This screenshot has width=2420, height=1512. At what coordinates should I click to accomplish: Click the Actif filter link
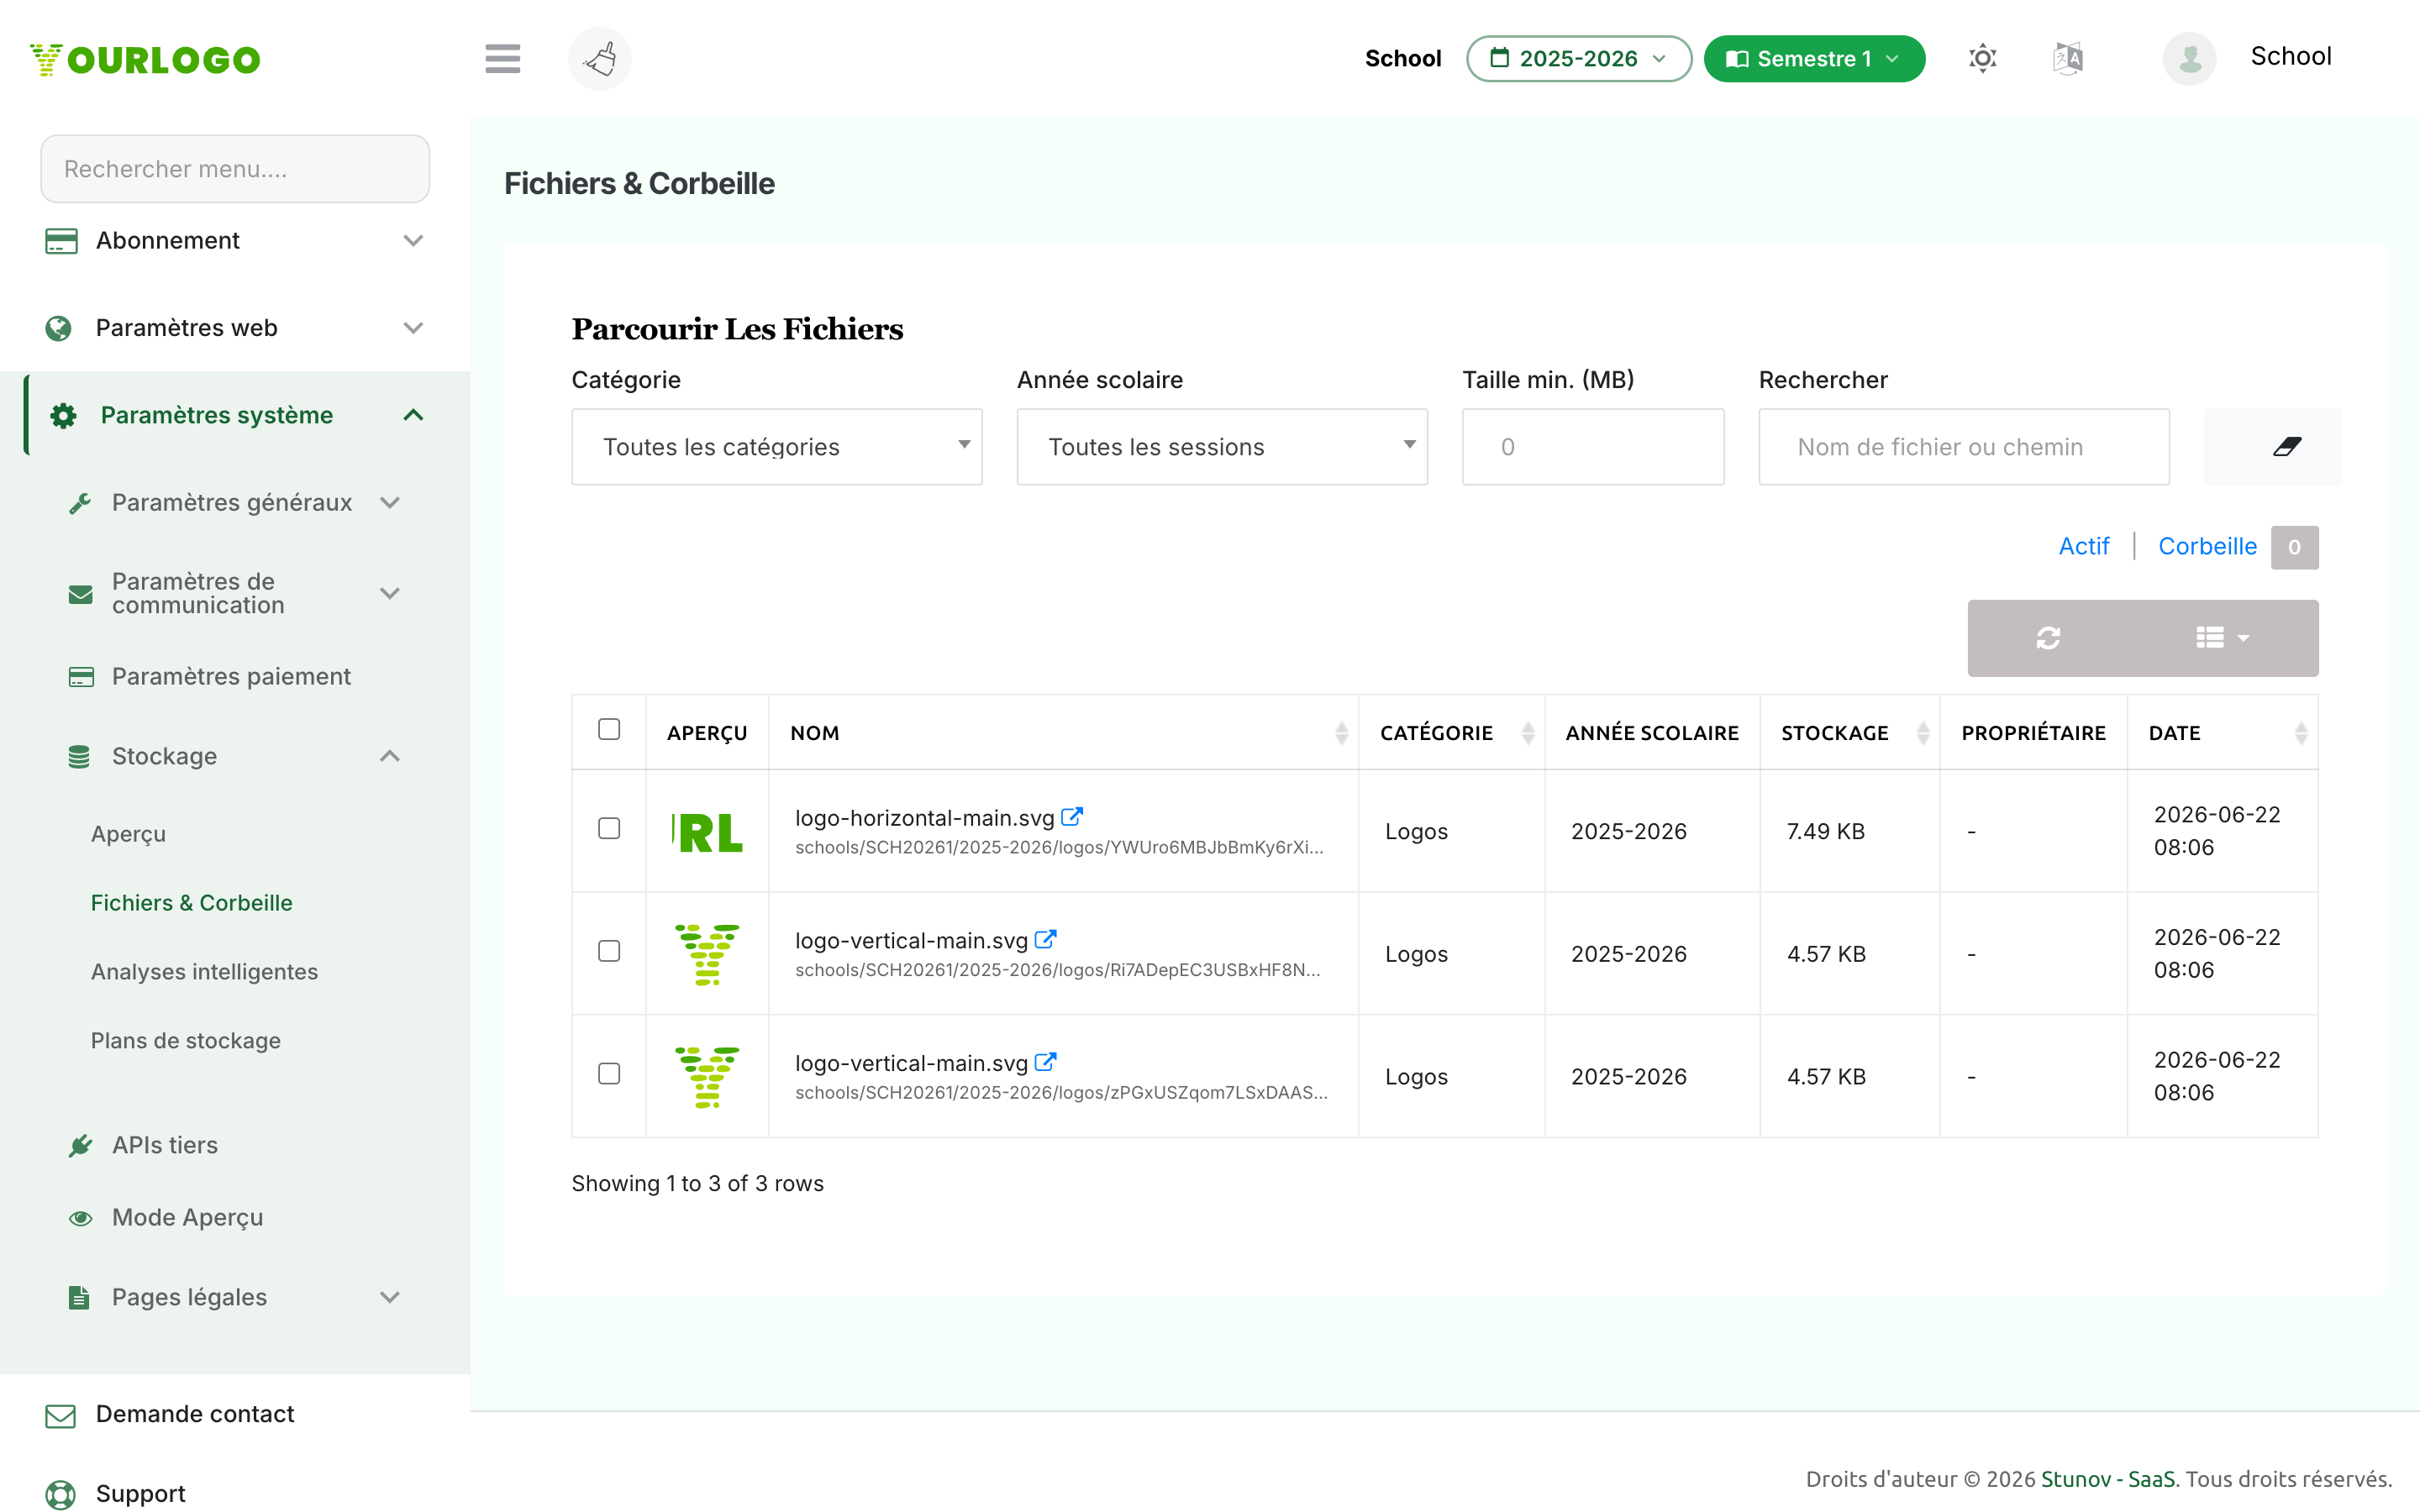coord(2083,546)
